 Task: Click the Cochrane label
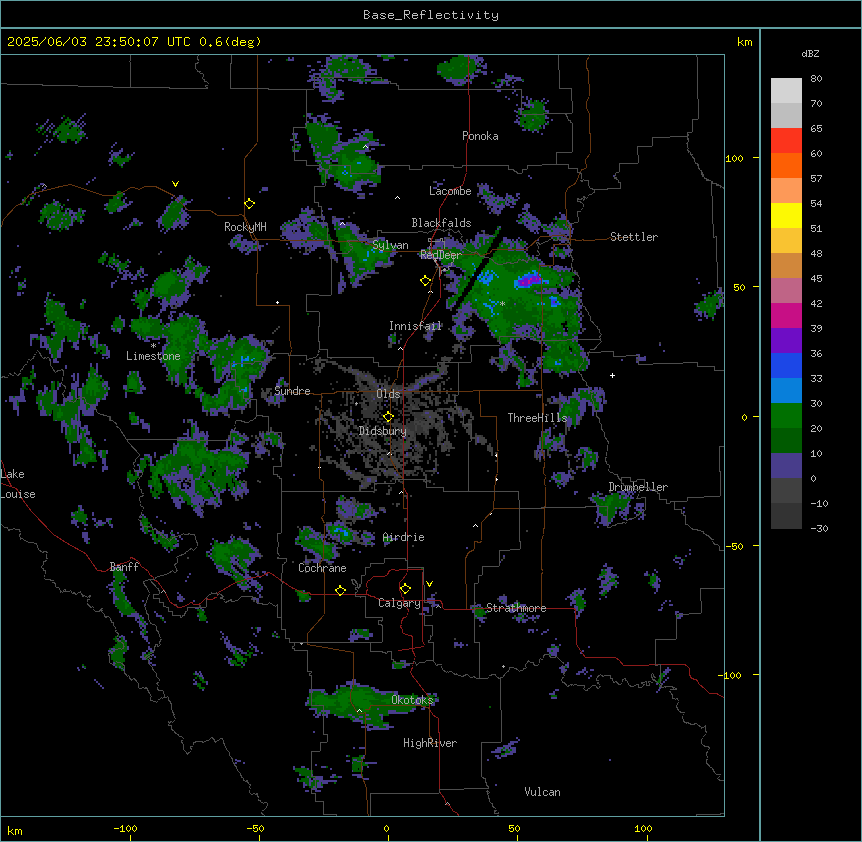322,568
